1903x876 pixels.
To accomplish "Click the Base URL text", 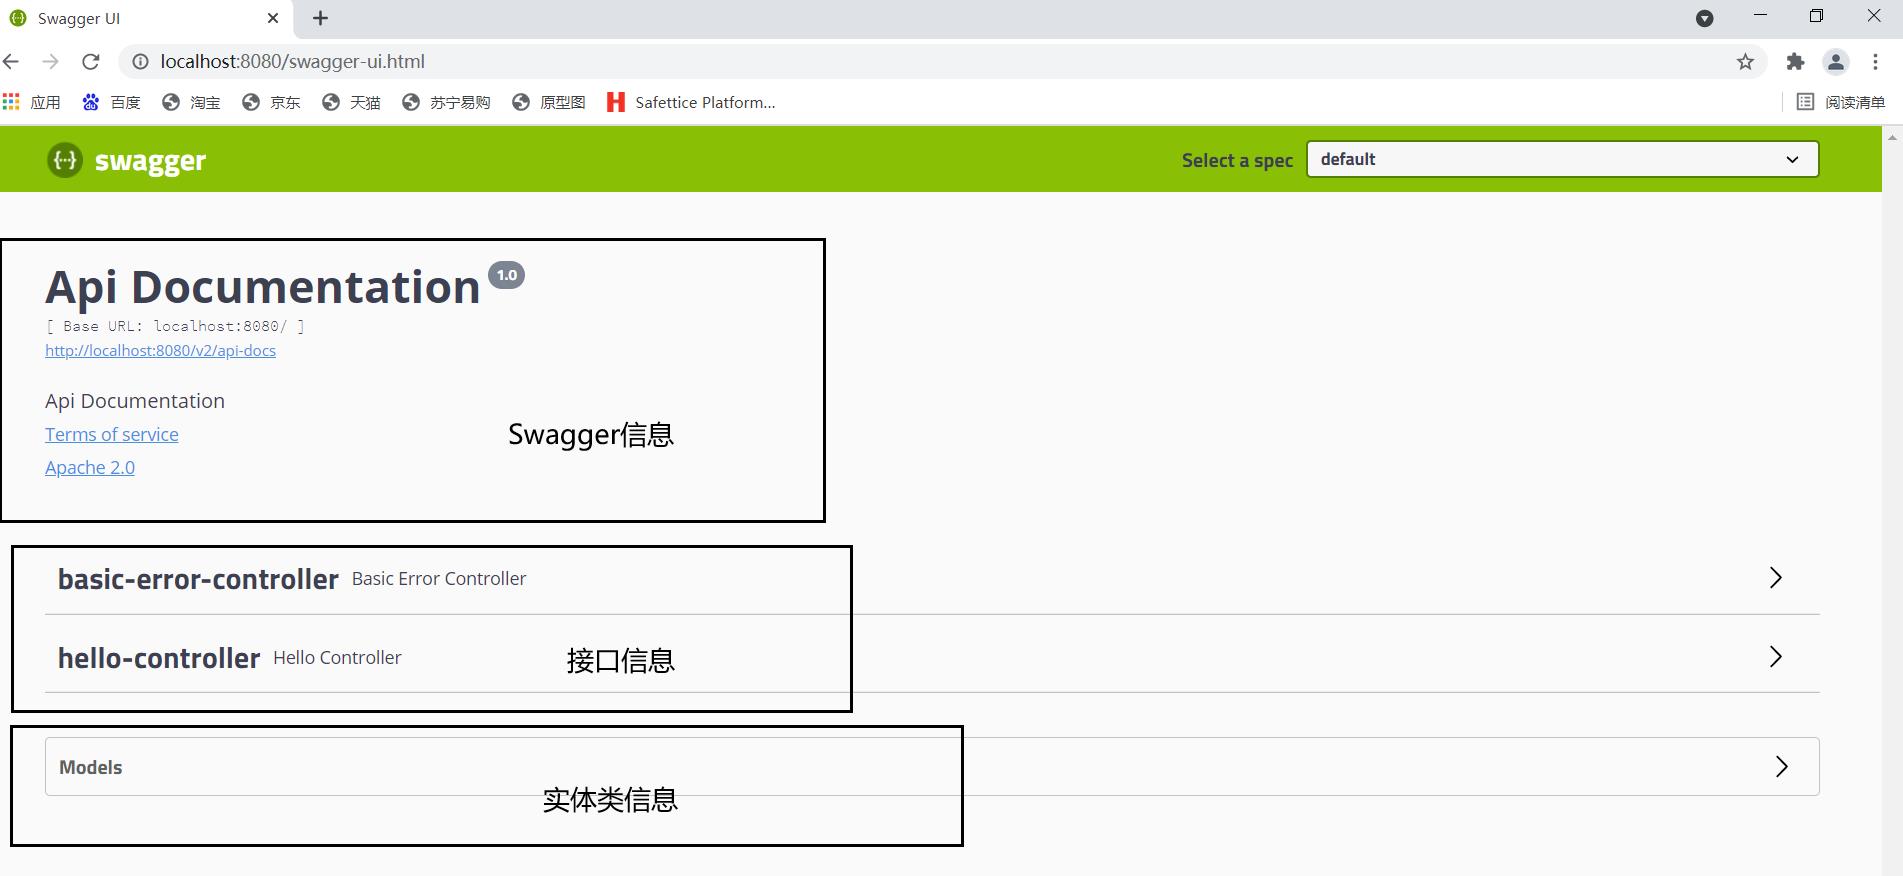I will 175,326.
